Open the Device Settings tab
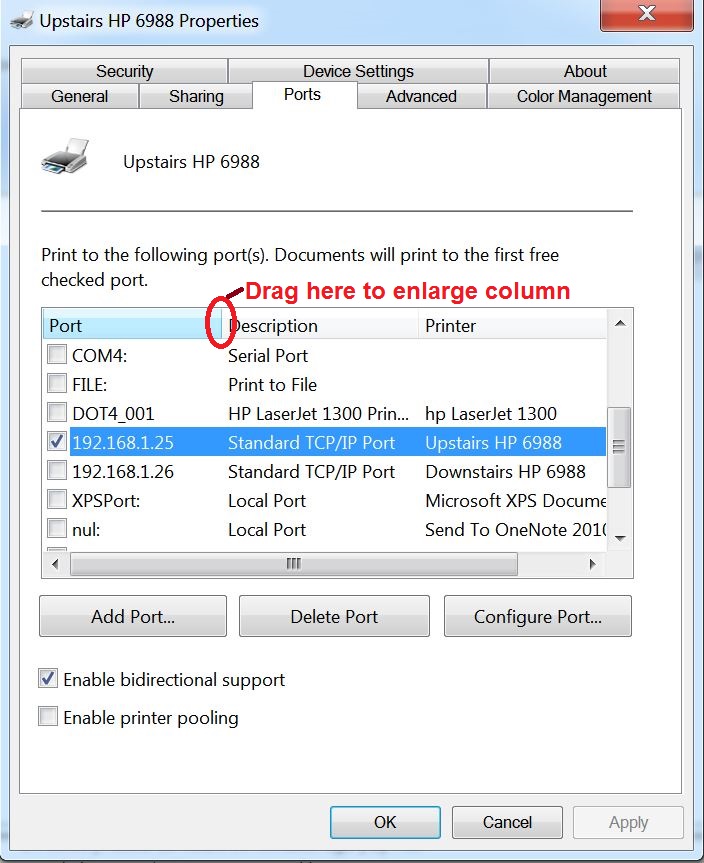 point(358,71)
